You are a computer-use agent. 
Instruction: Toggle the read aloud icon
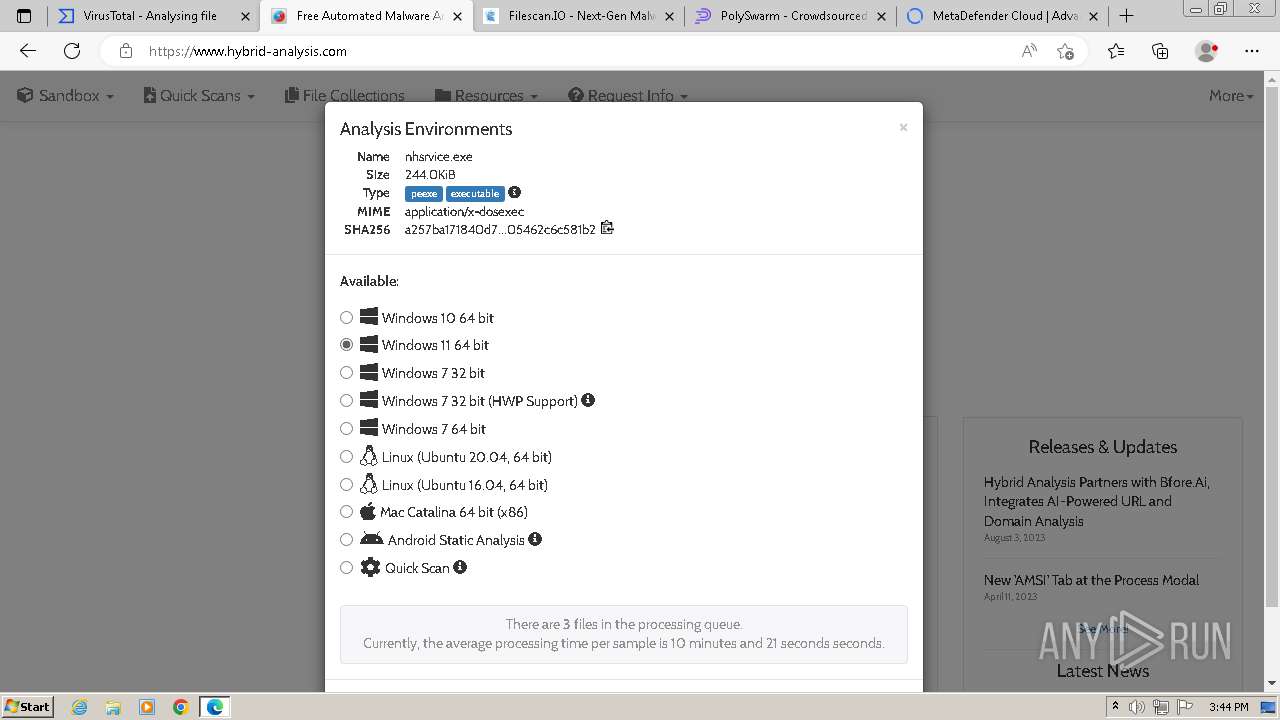click(1029, 51)
